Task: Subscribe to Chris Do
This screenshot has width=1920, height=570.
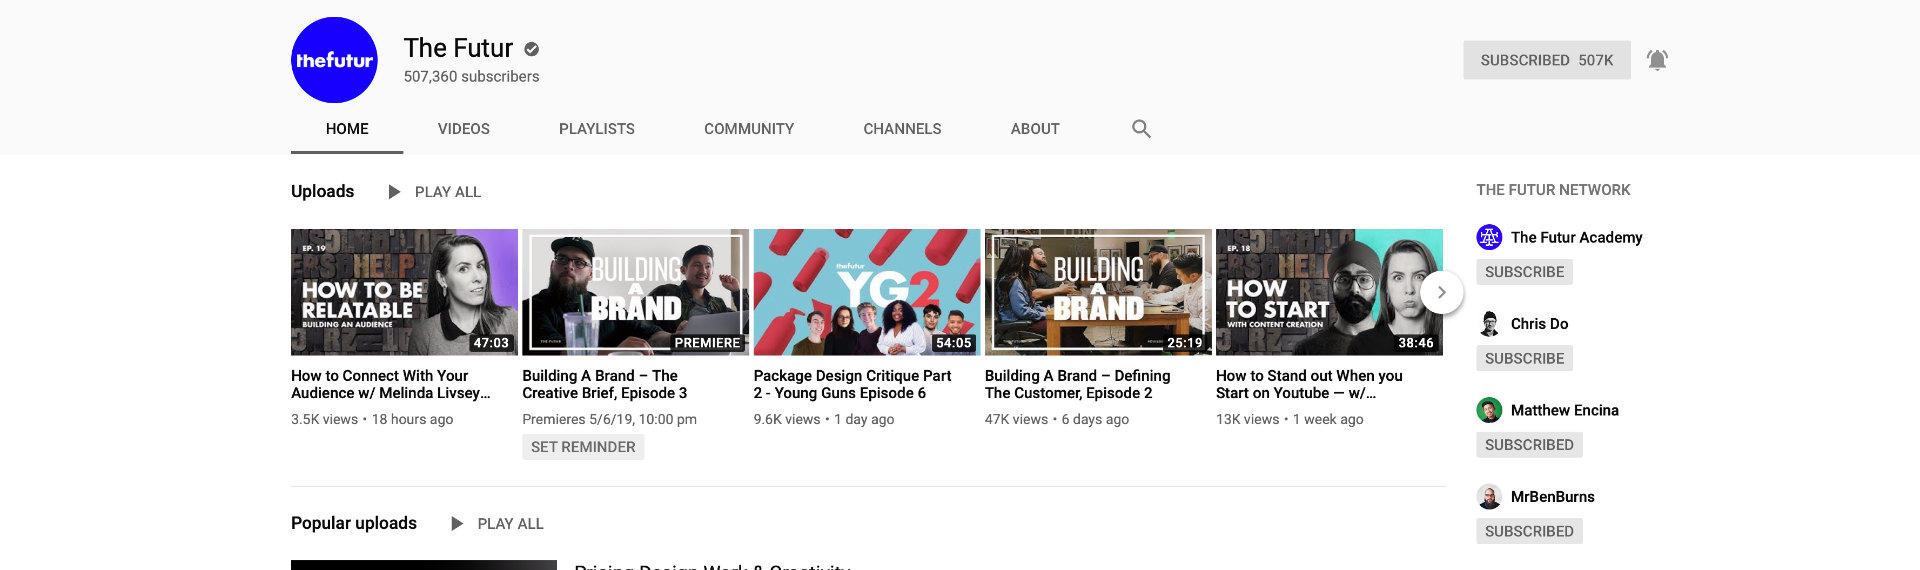Action: pos(1524,358)
